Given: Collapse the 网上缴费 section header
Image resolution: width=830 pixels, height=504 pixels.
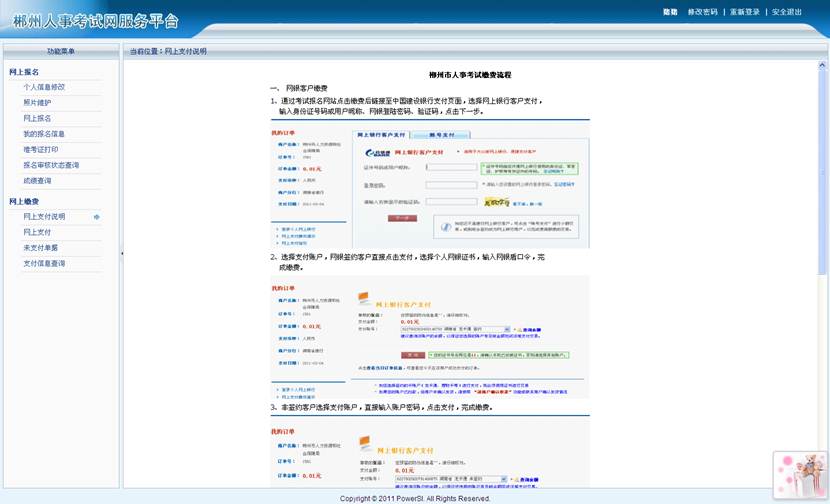Looking at the screenshot, I should pyautogui.click(x=24, y=201).
